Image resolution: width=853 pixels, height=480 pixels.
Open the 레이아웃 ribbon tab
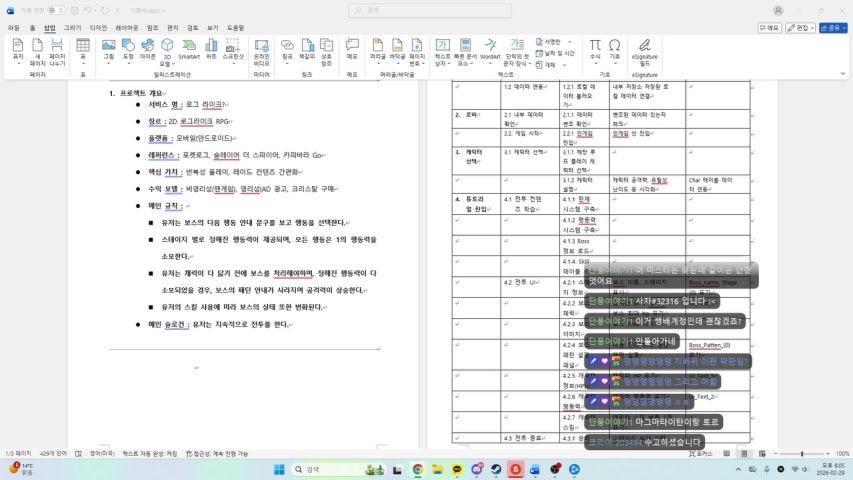(127, 28)
